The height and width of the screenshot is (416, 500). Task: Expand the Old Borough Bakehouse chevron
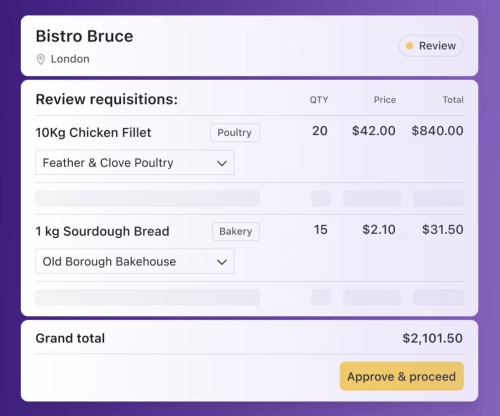[222, 262]
